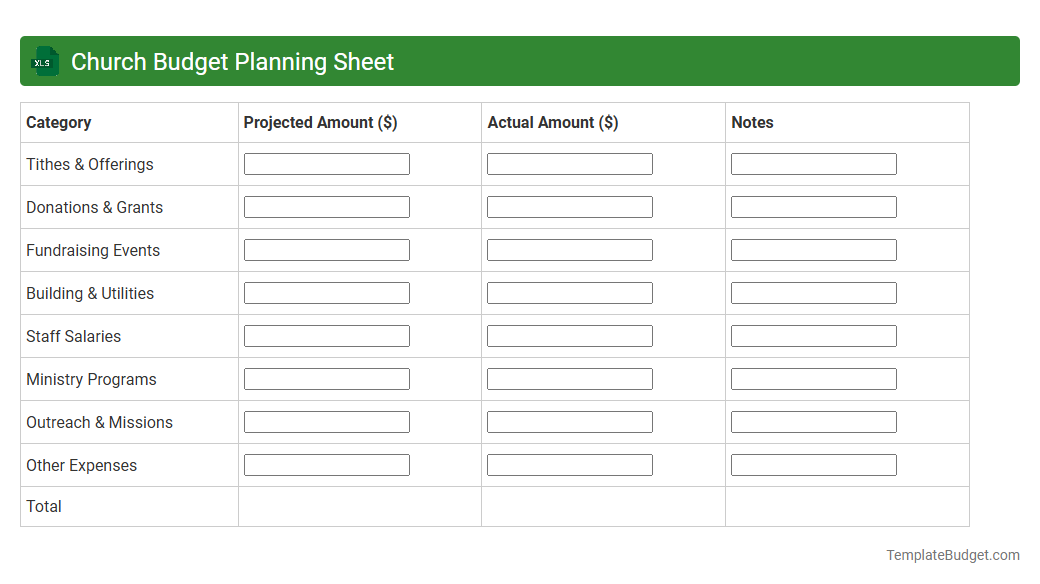Click the Staff Salaries row label
The width and height of the screenshot is (1040, 584).
click(x=73, y=336)
